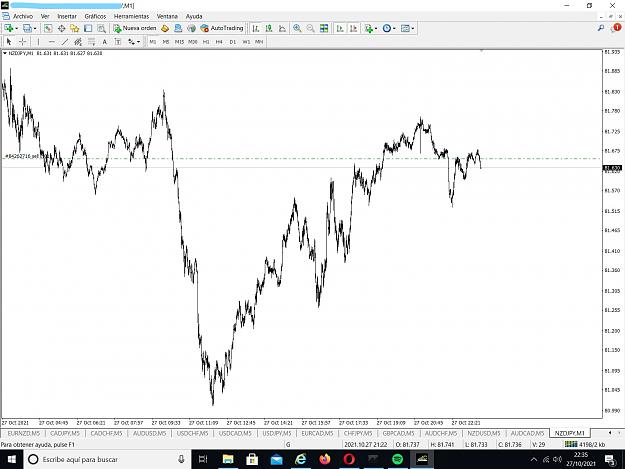Open the Periods clock icon
Viewport: 625px width, 469px height.
coord(387,28)
